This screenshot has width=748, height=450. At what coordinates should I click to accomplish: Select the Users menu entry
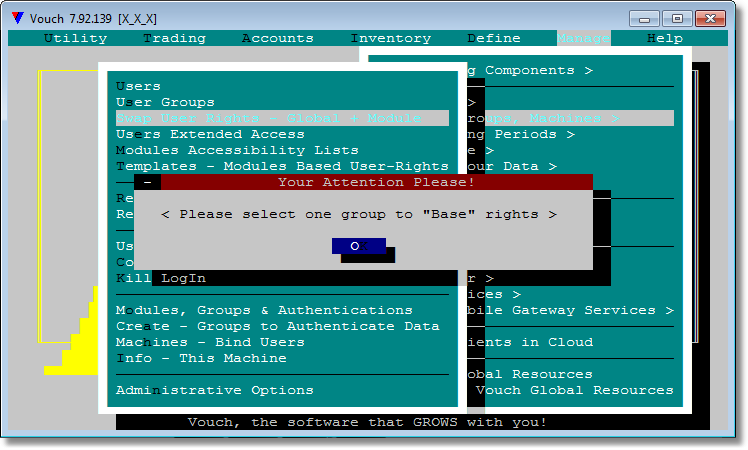point(138,86)
